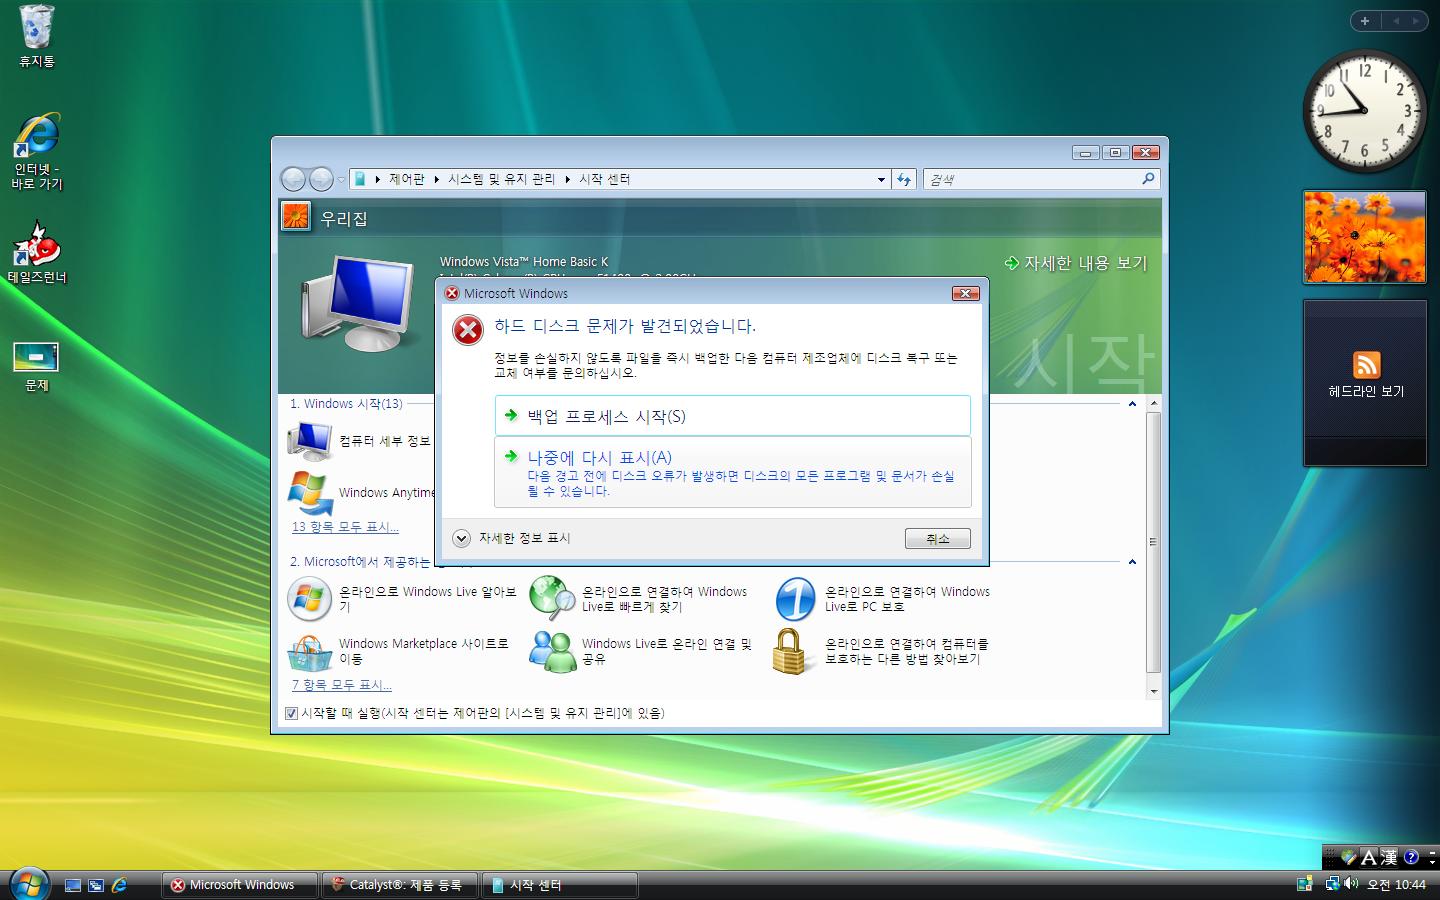The image size is (1440, 900).
Task: Choose 나중에 다시 표시(A) option
Action: click(732, 472)
